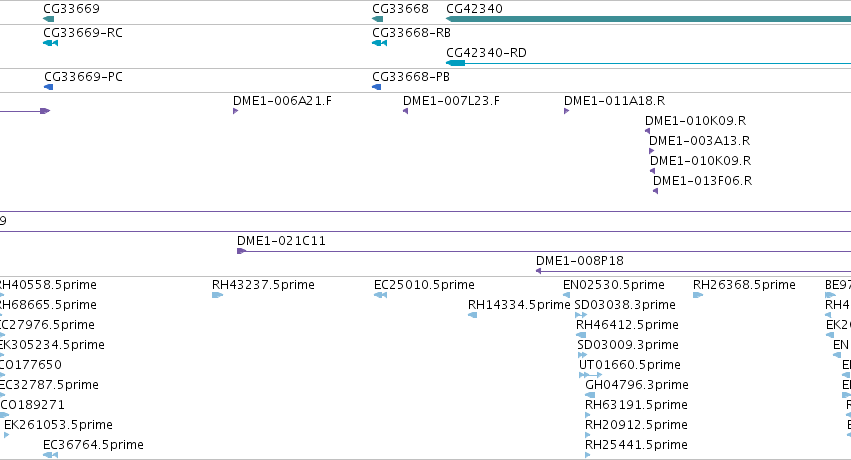Screen dimensions: 851x460
Task: Select the CO177650 EST label
Action: pyautogui.click(x=30, y=365)
